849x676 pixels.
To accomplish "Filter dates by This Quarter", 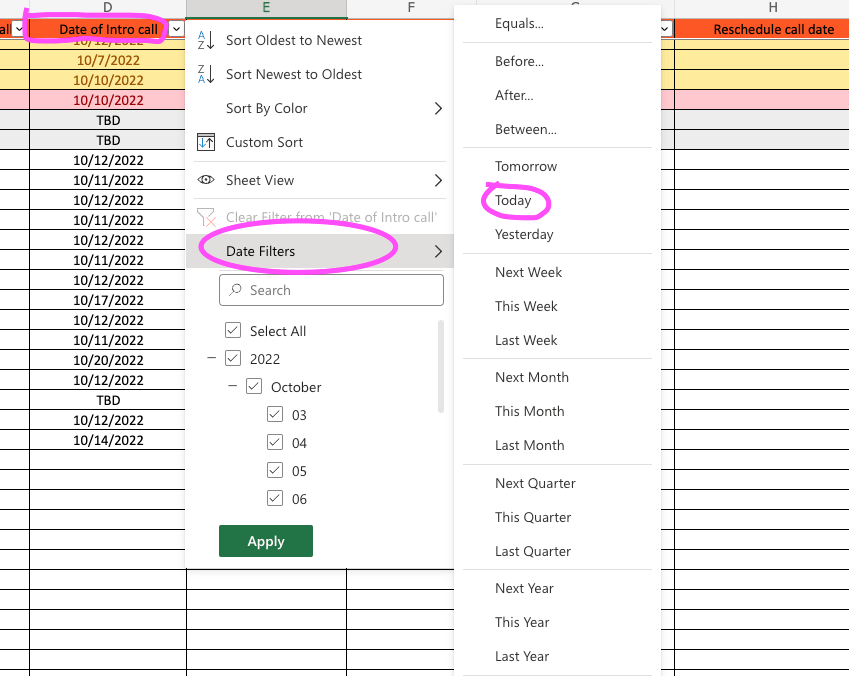I will (x=558, y=517).
